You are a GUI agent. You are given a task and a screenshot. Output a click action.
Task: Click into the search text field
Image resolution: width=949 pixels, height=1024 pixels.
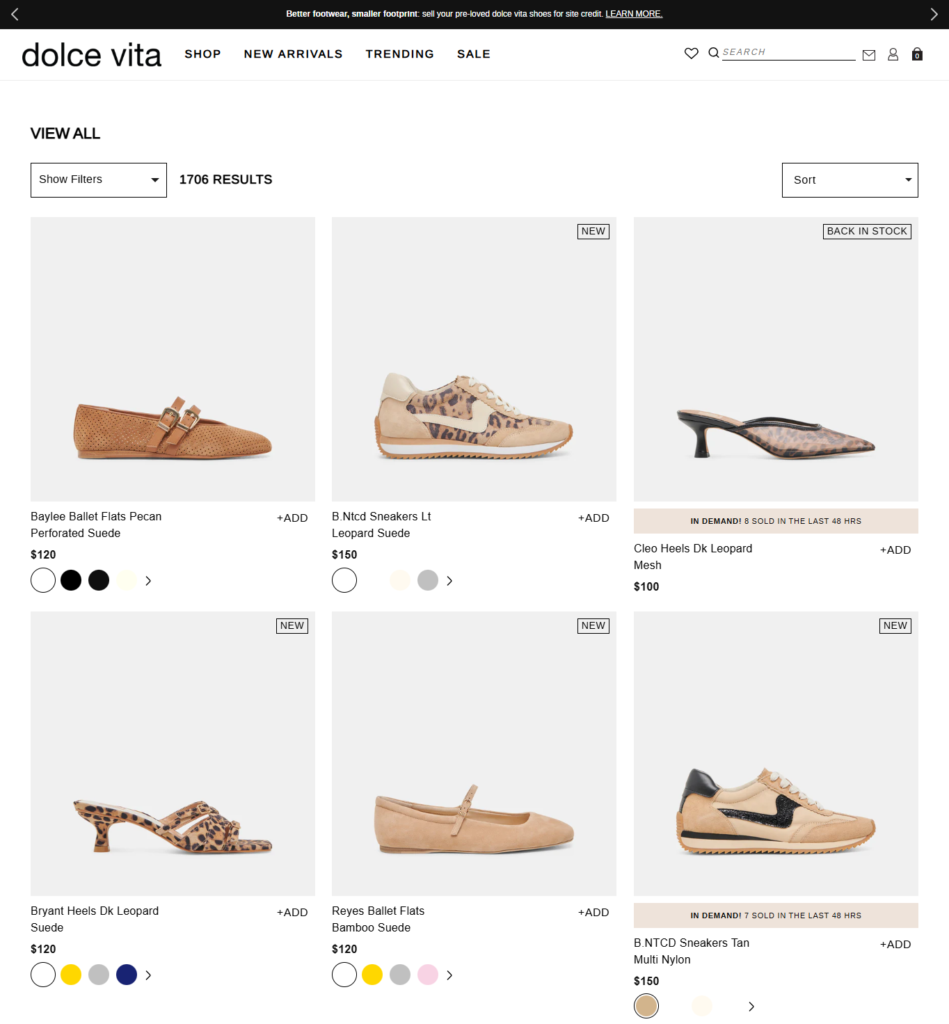coord(788,53)
